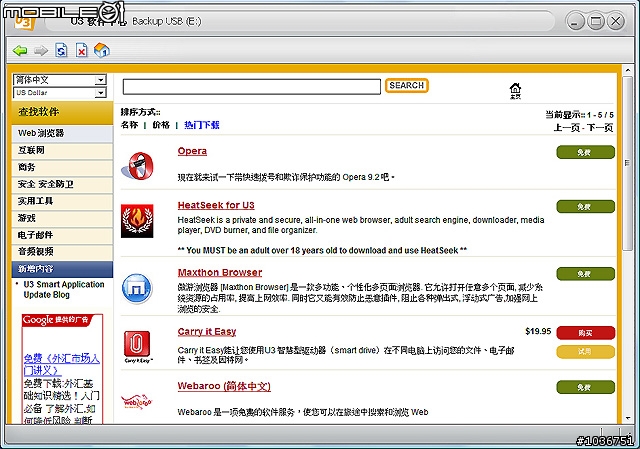Refresh the page using the toolbar icon
Screen dimensions: 640x449
(61, 50)
